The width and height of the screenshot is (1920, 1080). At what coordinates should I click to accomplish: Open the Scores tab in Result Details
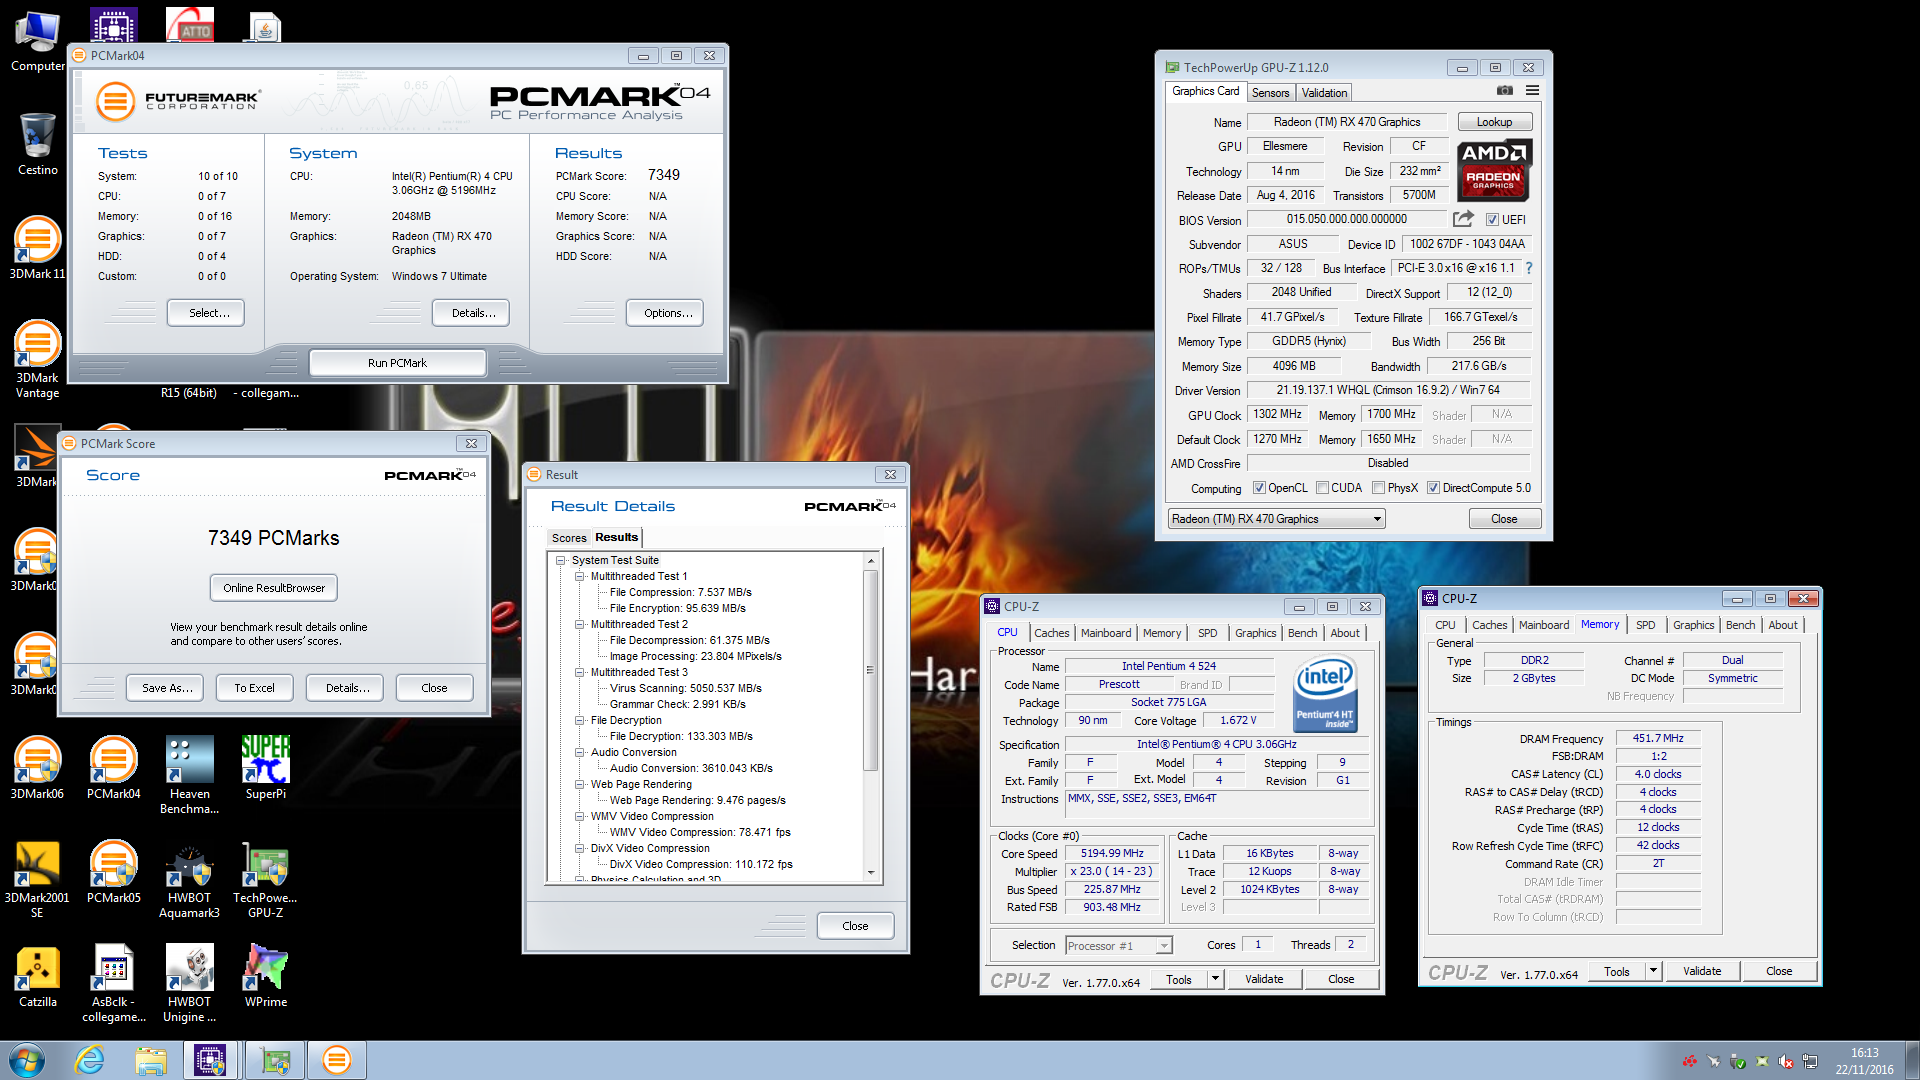tap(569, 538)
